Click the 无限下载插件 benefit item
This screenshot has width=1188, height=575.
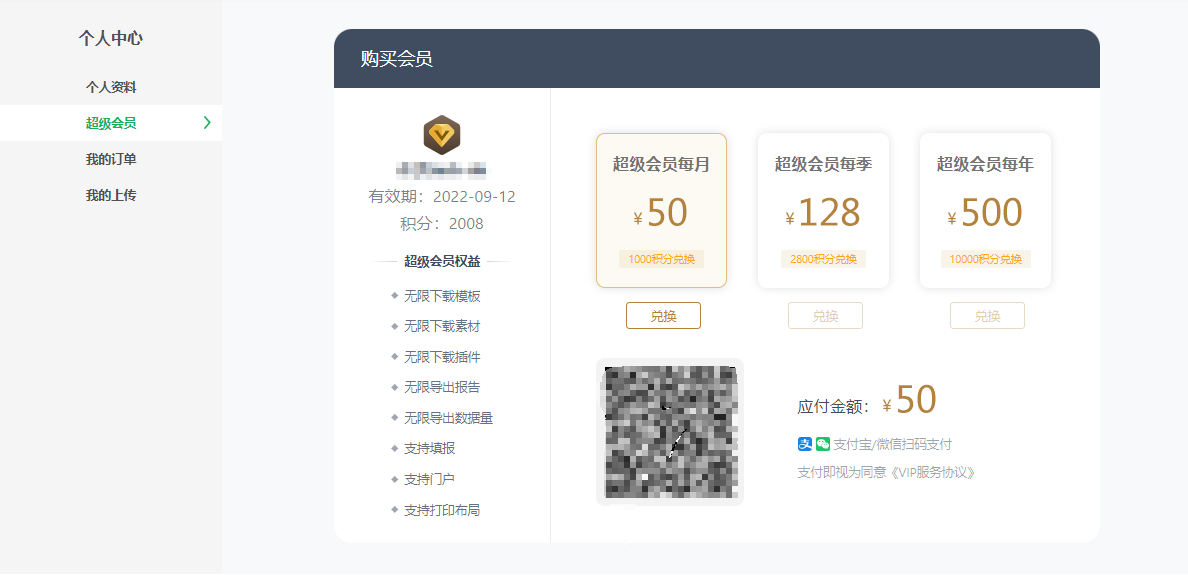(x=442, y=357)
